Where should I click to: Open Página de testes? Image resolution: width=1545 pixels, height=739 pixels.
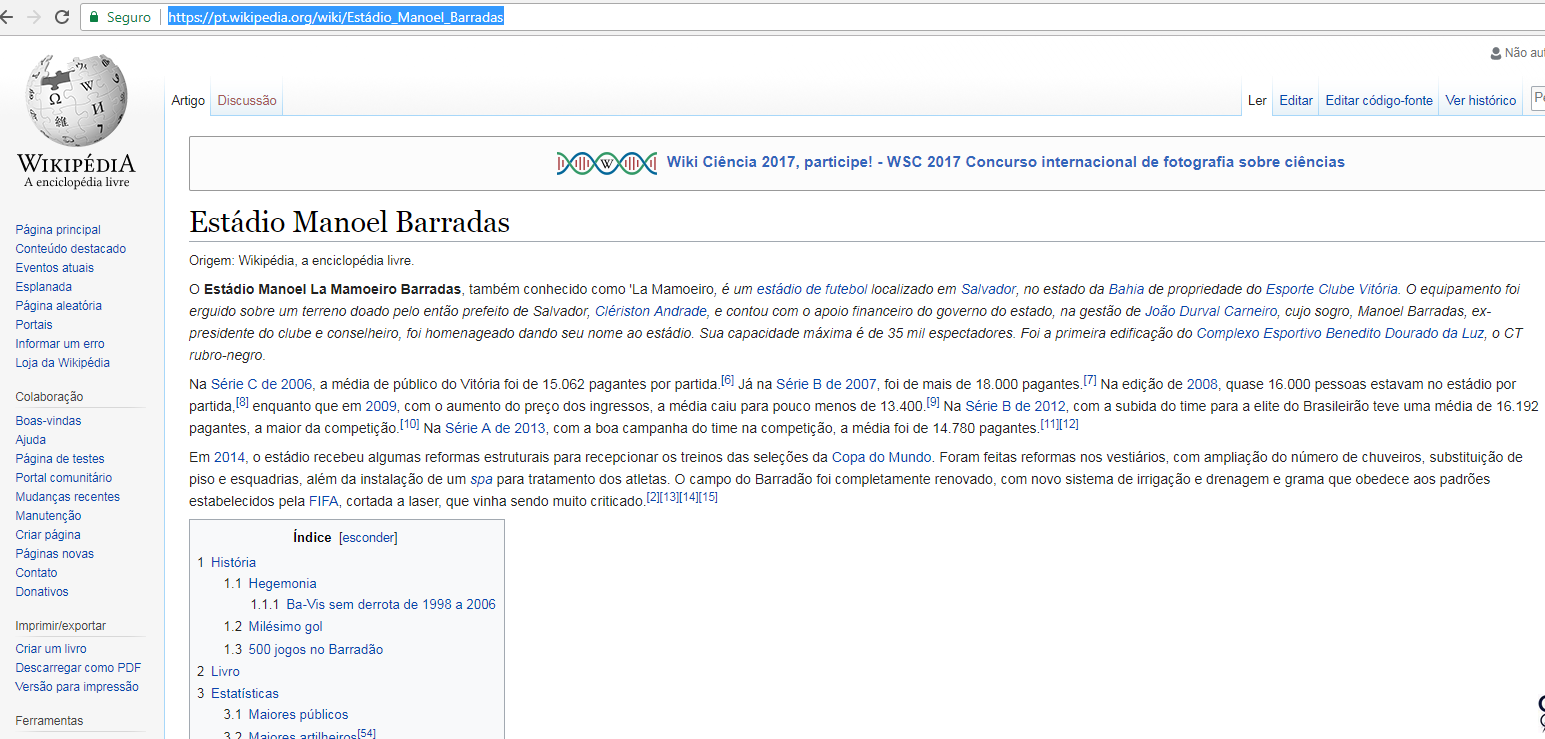60,459
